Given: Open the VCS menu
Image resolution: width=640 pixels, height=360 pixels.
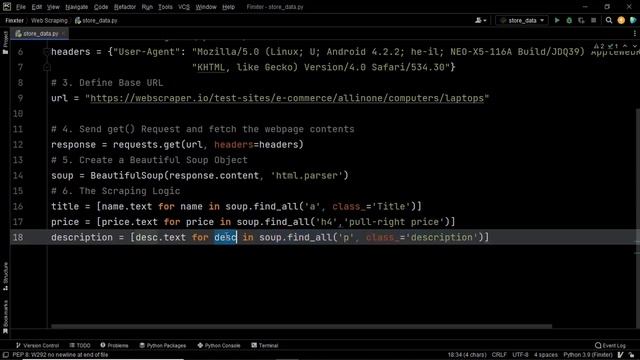Looking at the screenshot, I should 184,7.
